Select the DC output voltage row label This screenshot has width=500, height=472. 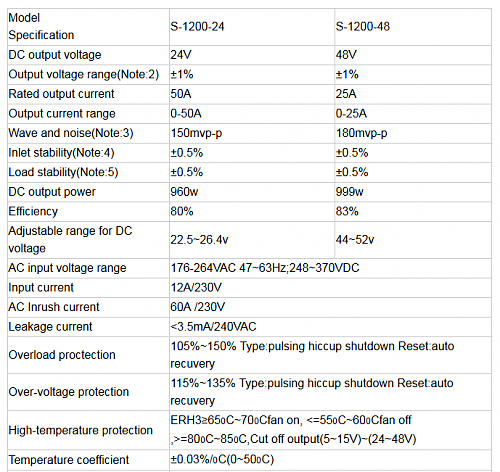point(55,55)
